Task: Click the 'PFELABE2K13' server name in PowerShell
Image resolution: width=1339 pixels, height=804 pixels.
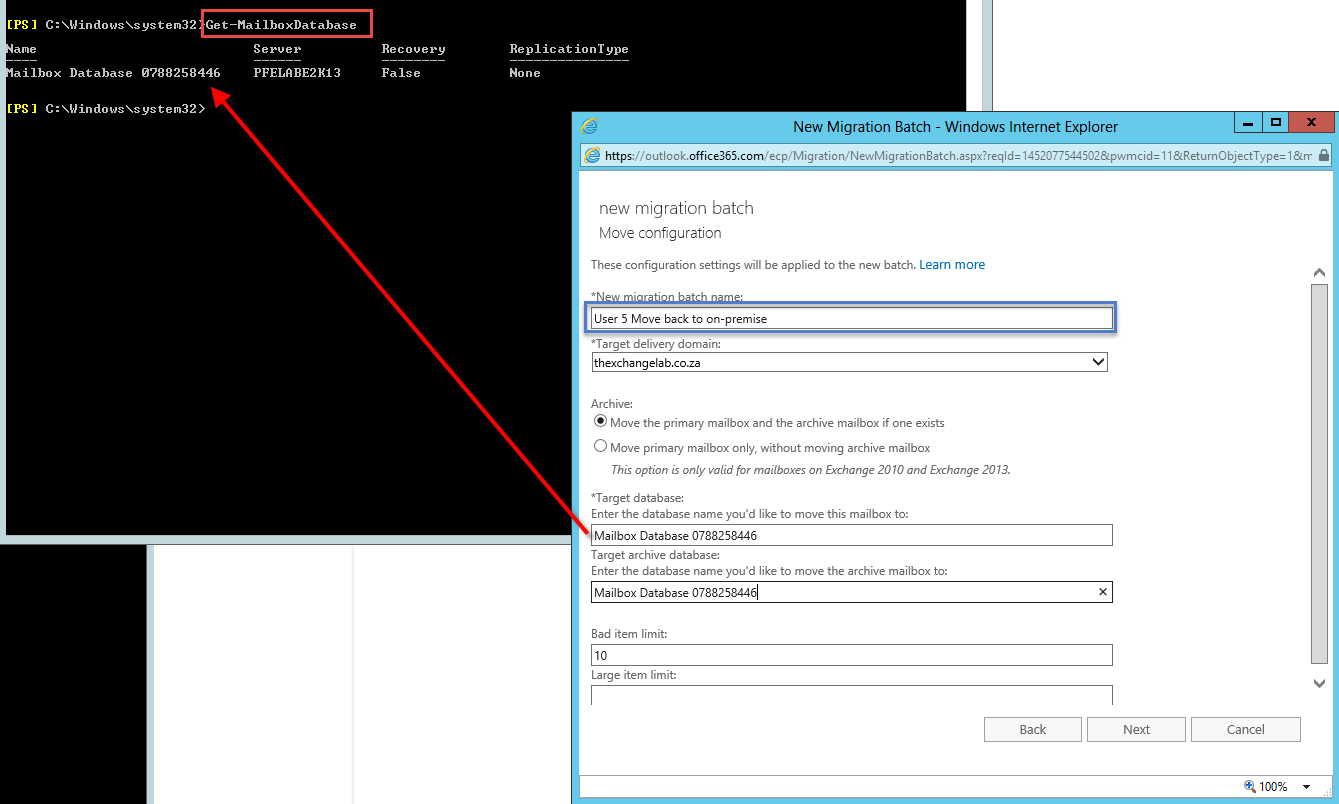Action: pos(297,73)
